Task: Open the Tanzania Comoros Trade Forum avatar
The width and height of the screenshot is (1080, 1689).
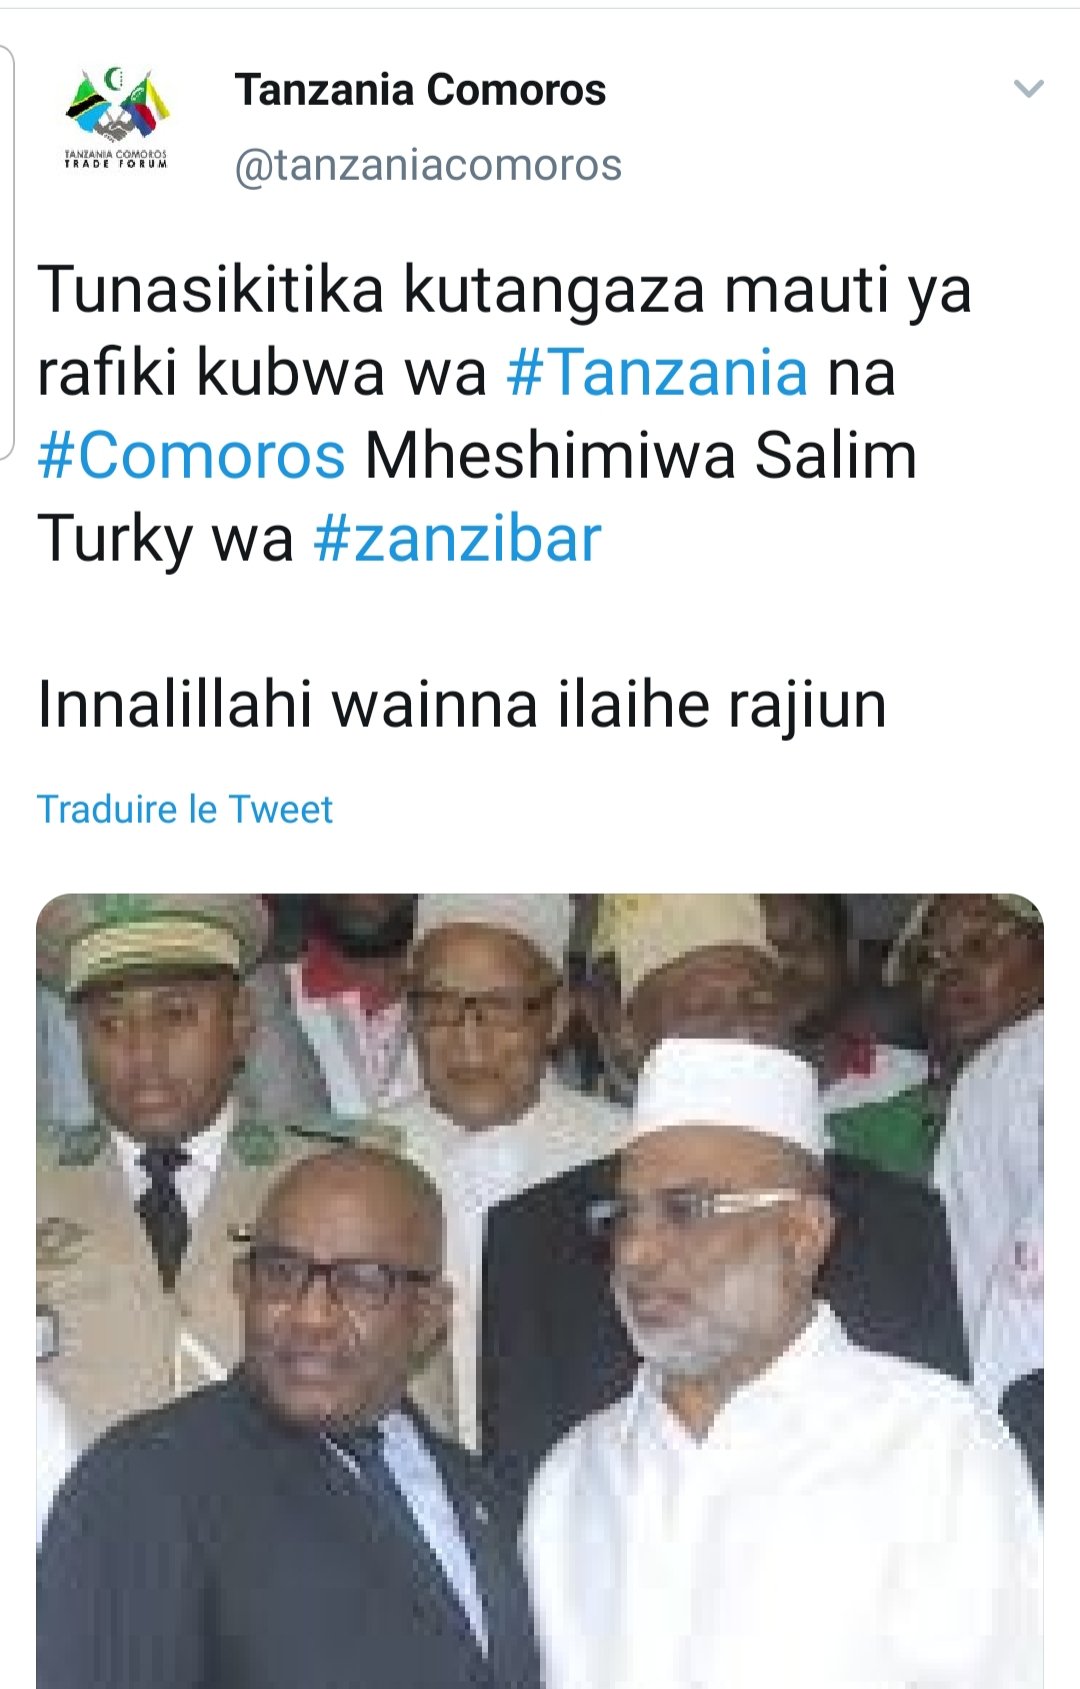Action: click(x=117, y=118)
